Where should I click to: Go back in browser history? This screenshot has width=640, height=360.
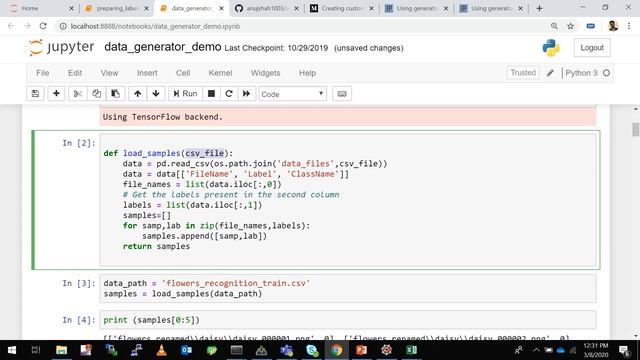tap(11, 26)
